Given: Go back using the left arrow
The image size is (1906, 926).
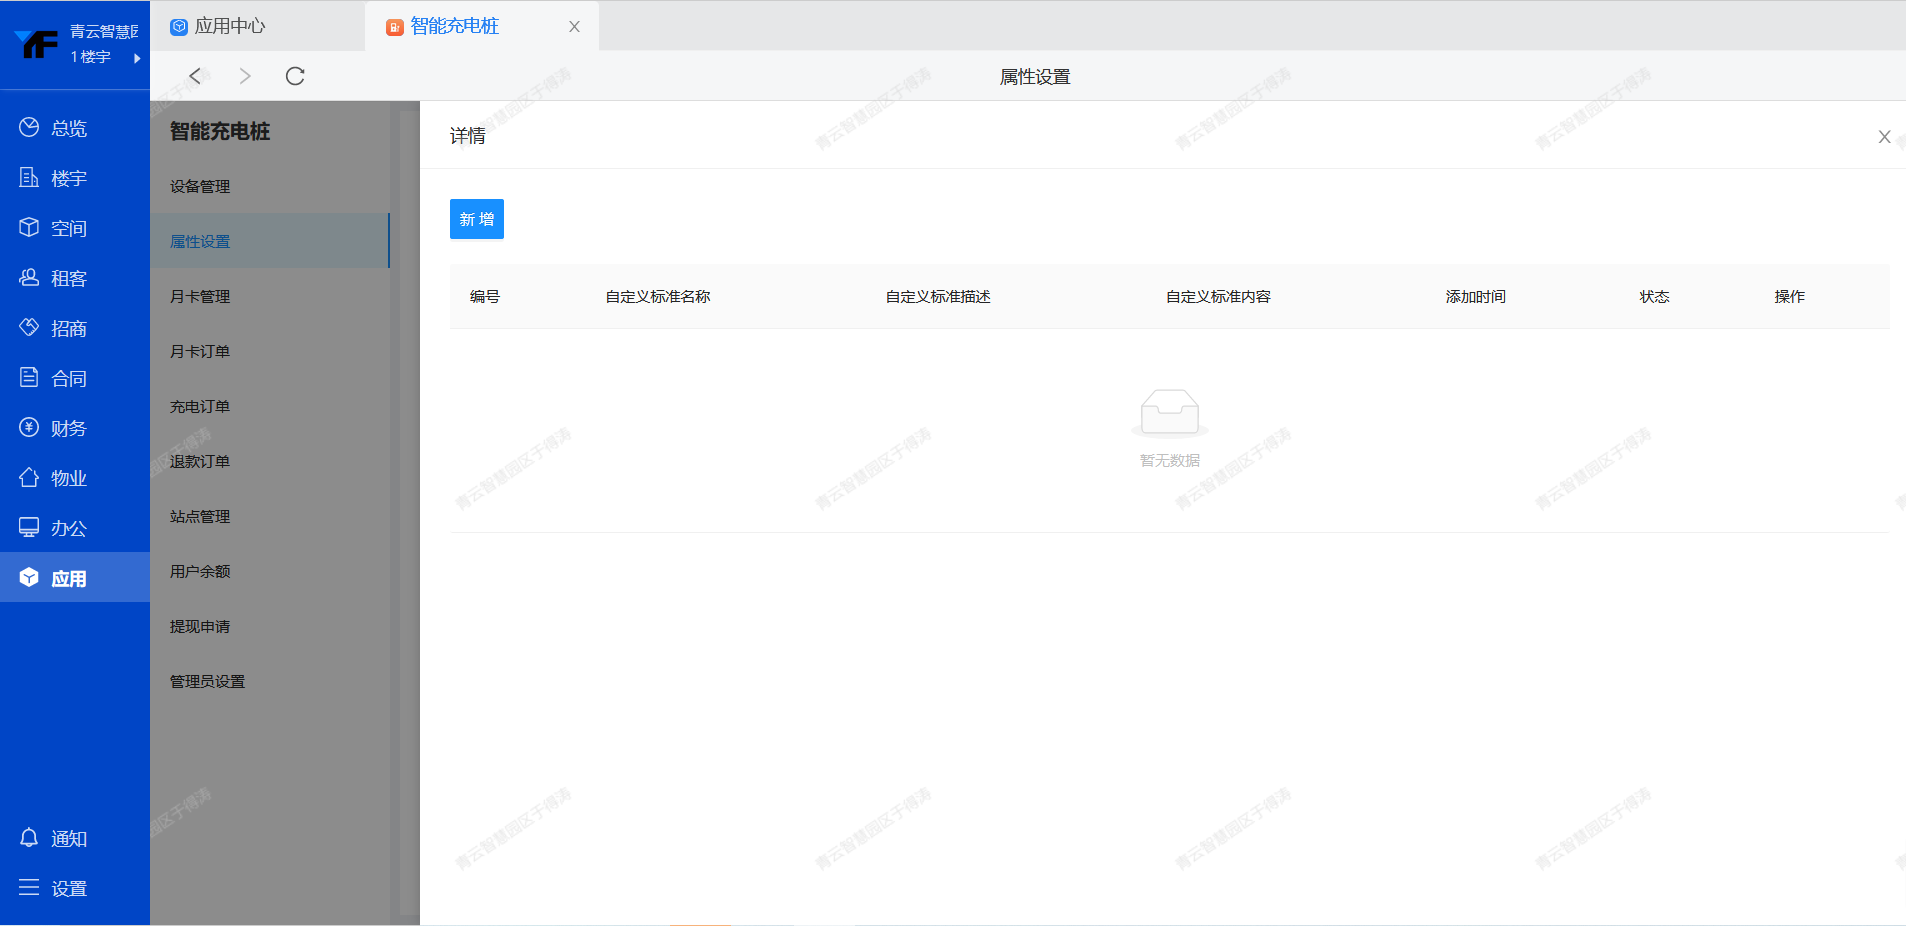Looking at the screenshot, I should (x=196, y=76).
